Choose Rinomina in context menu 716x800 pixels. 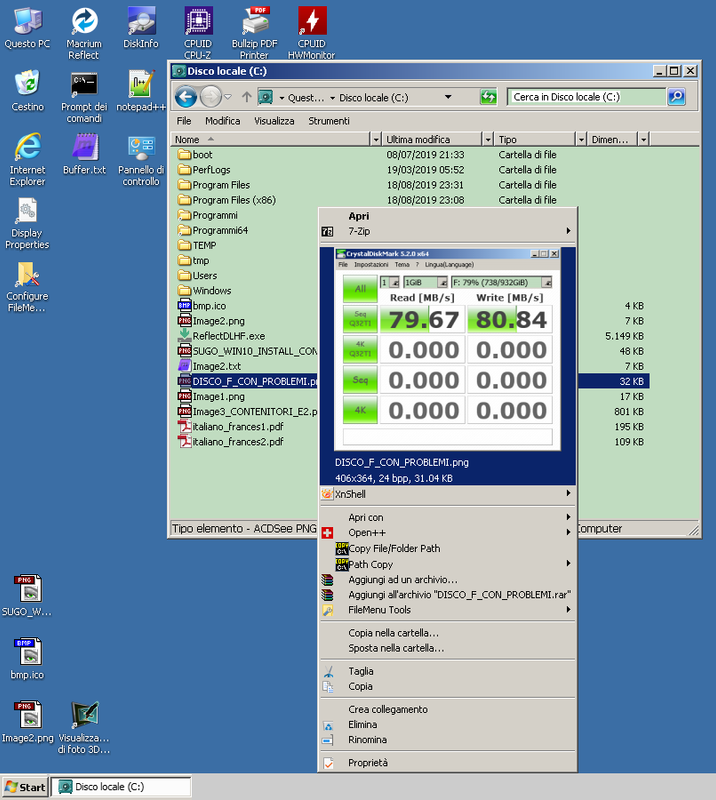pos(448,740)
